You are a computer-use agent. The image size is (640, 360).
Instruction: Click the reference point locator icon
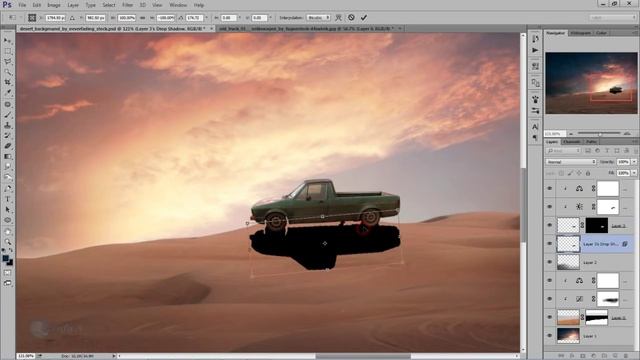32,18
